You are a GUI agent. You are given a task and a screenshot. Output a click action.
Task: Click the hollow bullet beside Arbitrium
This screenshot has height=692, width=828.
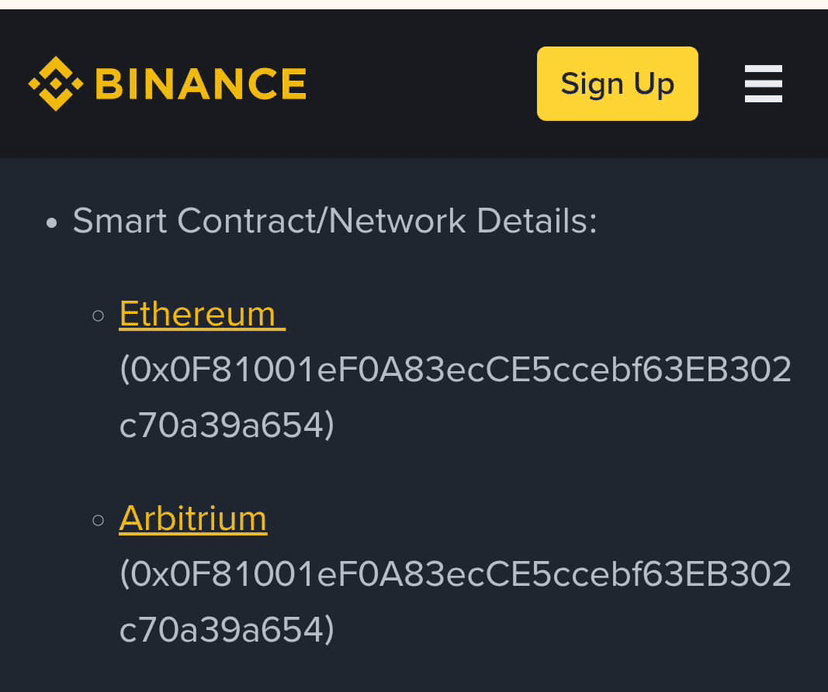click(x=98, y=520)
